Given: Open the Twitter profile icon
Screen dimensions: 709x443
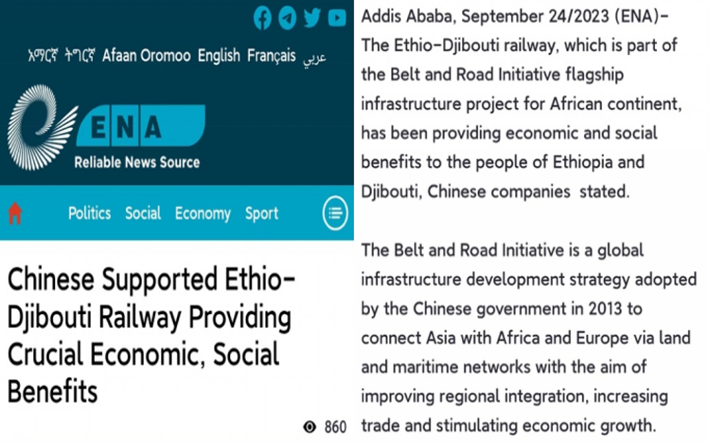Looking at the screenshot, I should point(312,18).
